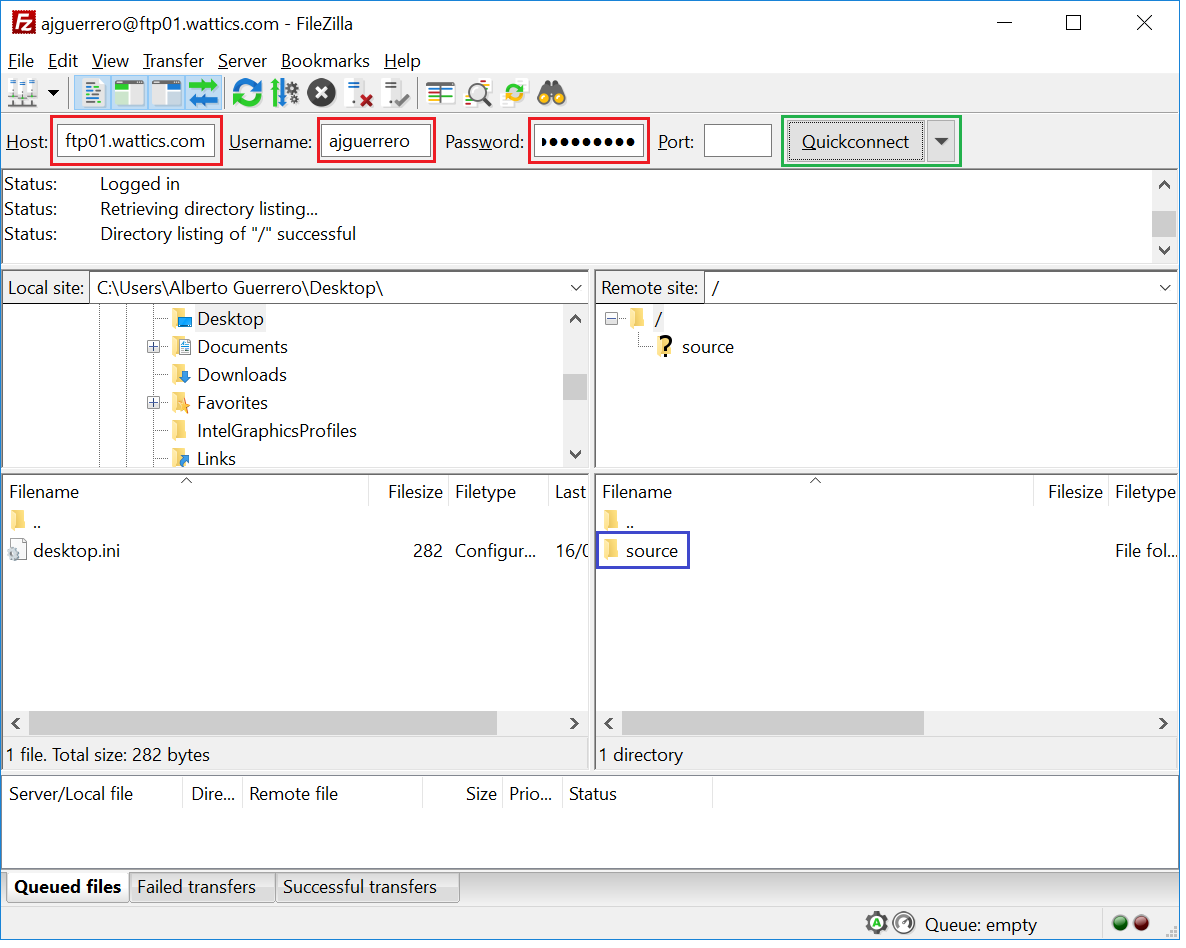Toggle processing of the transfer queue
The width and height of the screenshot is (1186, 948).
[284, 94]
